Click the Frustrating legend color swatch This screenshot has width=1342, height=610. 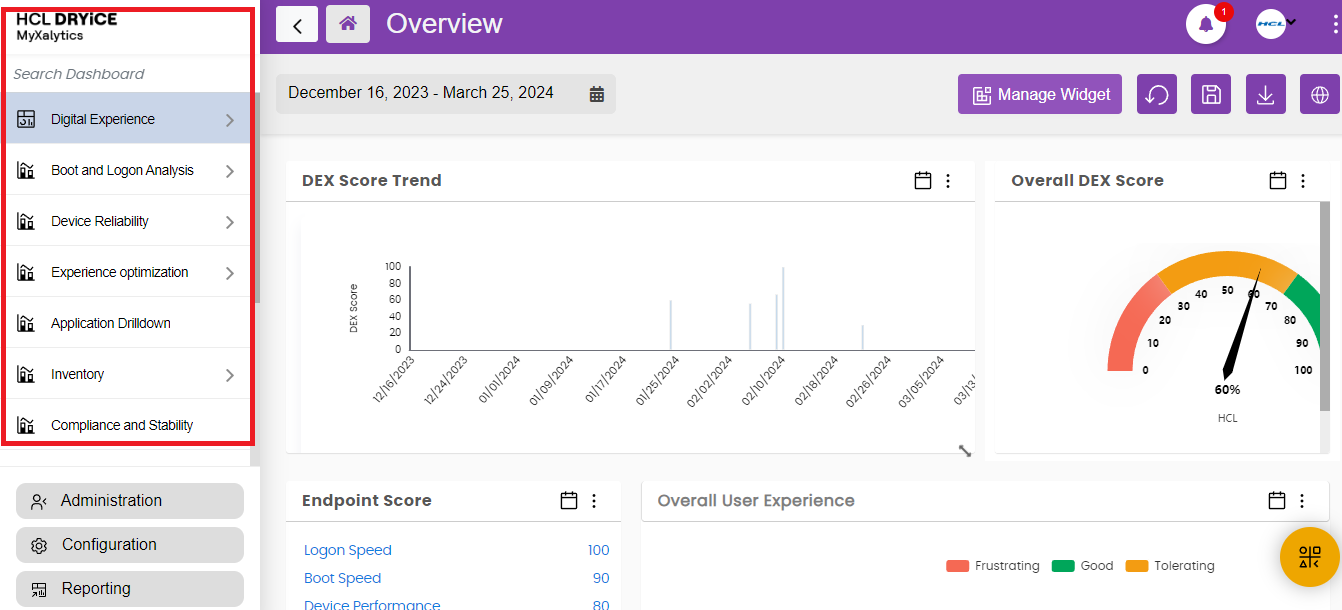(957, 566)
